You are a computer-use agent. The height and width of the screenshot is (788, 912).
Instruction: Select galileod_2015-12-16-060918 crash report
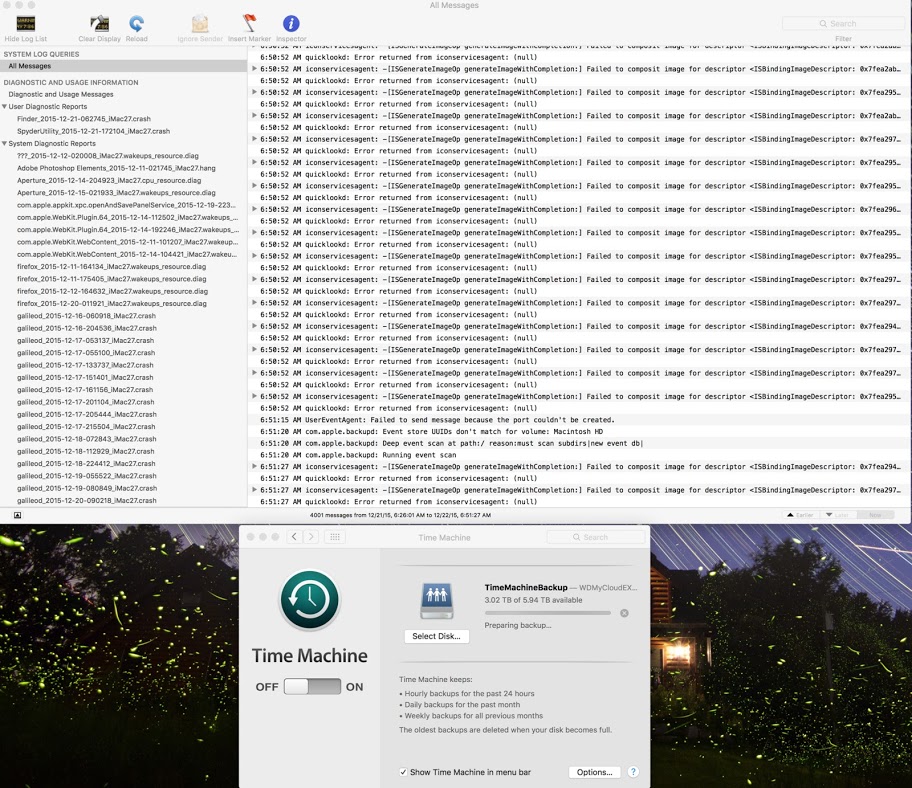tap(87, 316)
